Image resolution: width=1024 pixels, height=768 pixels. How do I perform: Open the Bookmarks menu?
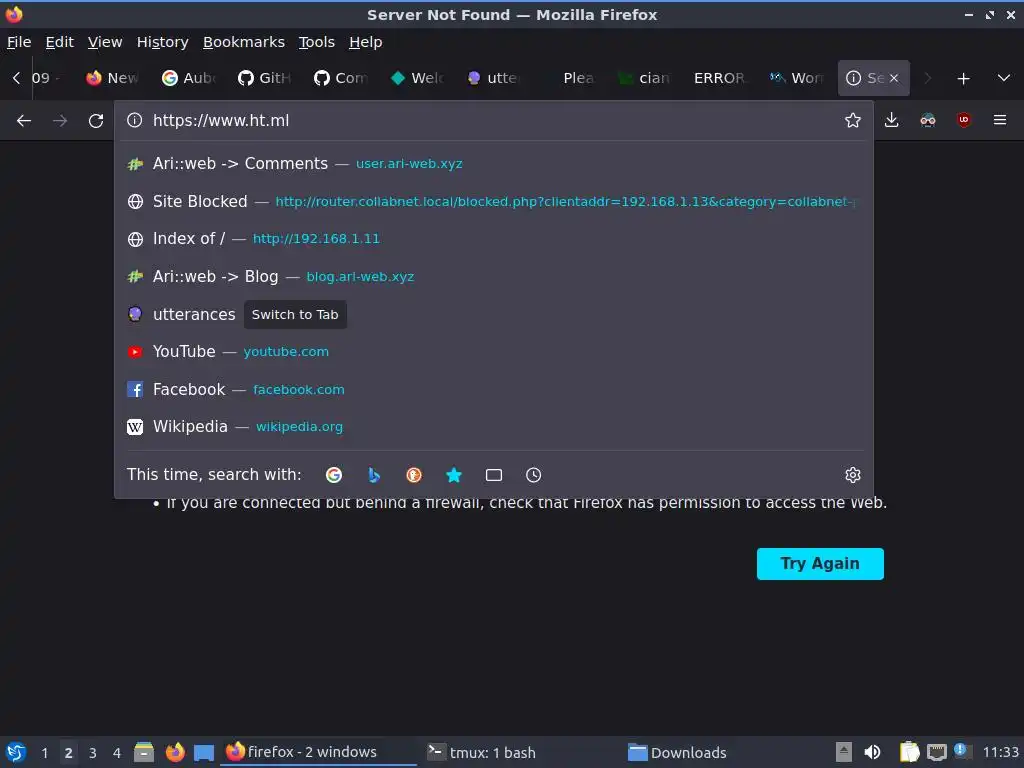pyautogui.click(x=244, y=42)
